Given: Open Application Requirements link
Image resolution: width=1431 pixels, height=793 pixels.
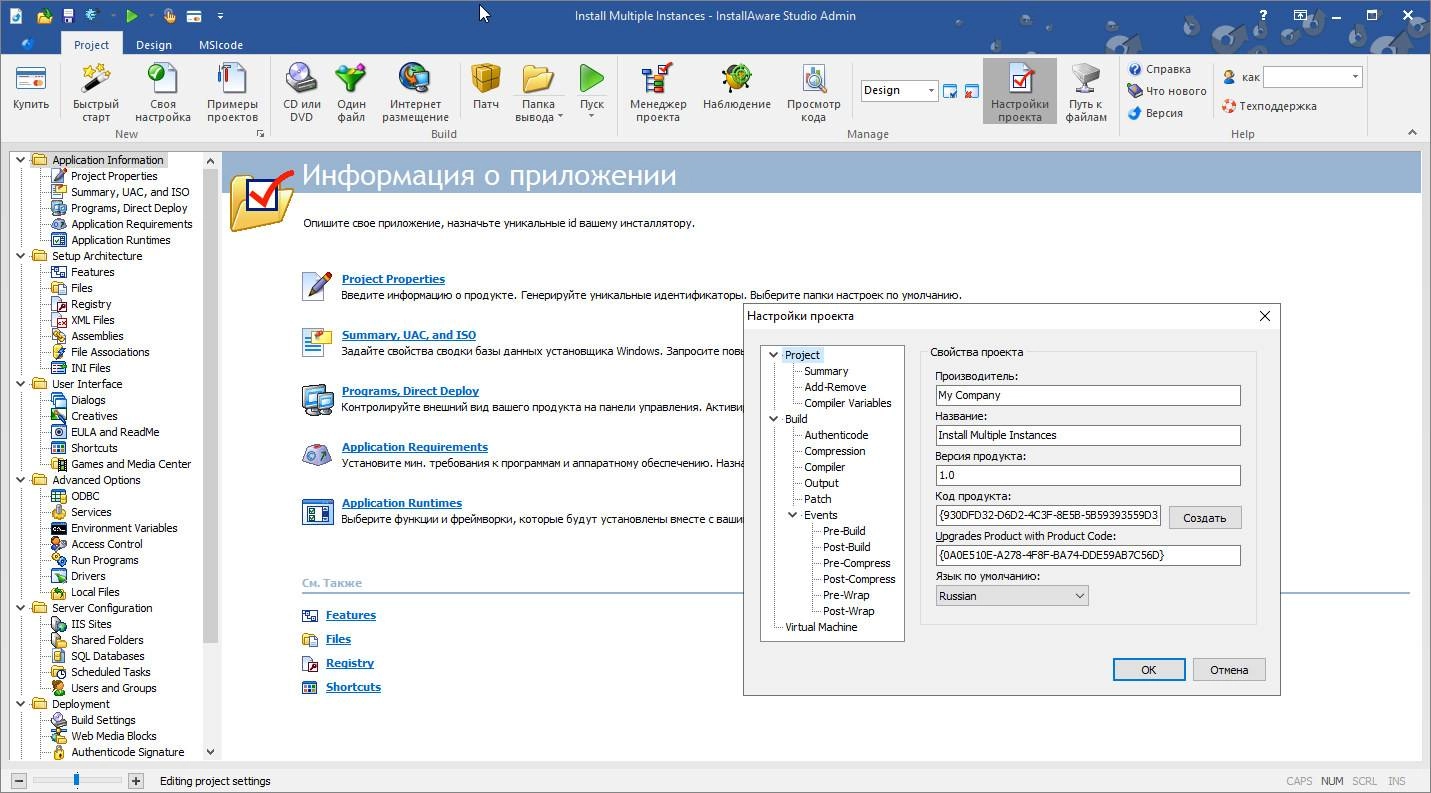Looking at the screenshot, I should point(415,447).
